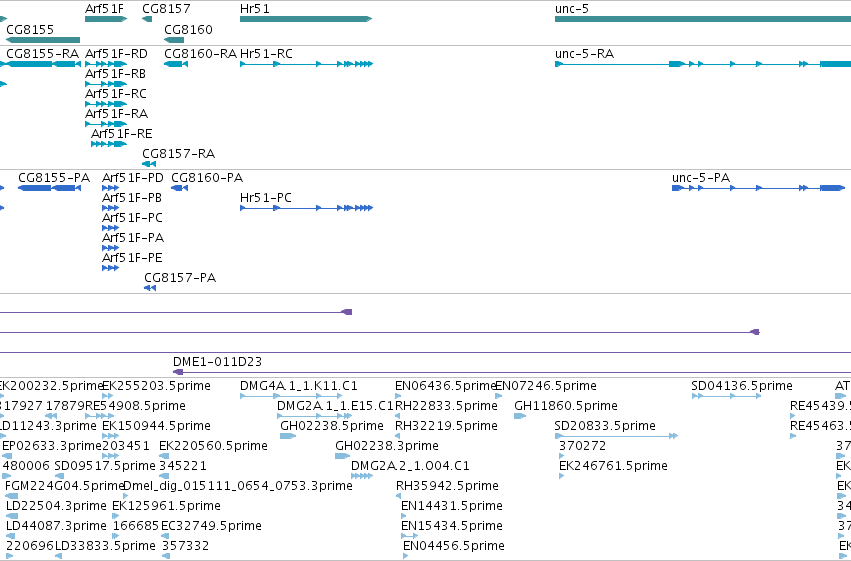Select EST EC32749.5prime
The image size is (851, 561).
pyautogui.click(x=165, y=537)
